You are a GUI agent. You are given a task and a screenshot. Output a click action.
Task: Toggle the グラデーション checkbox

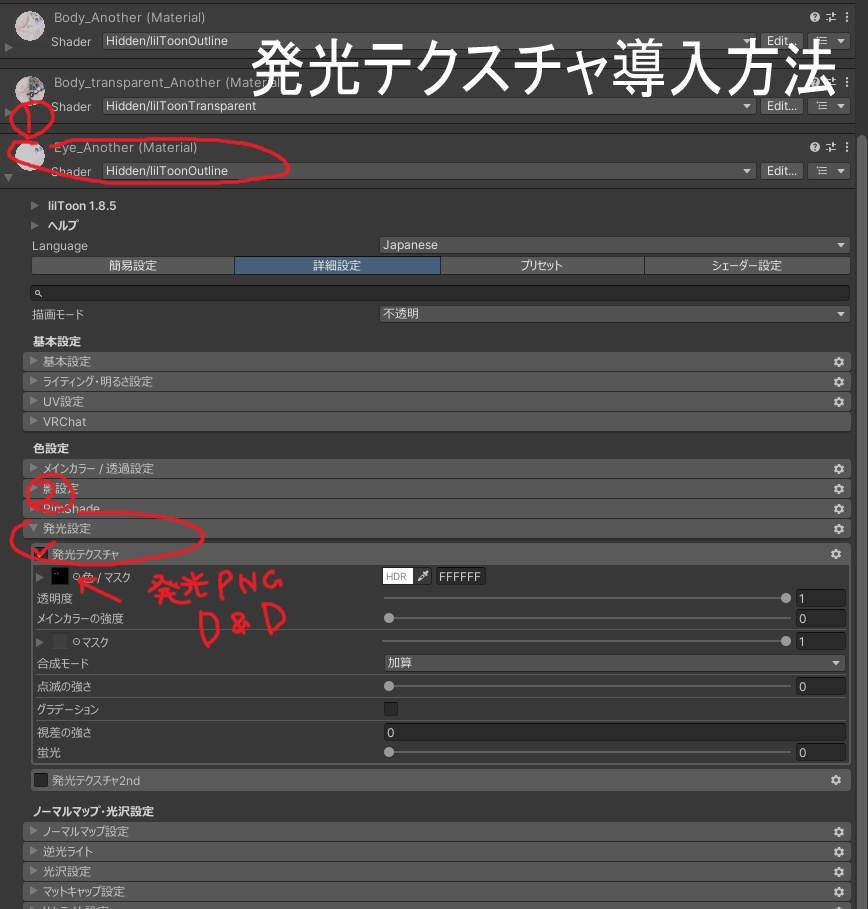[x=390, y=708]
